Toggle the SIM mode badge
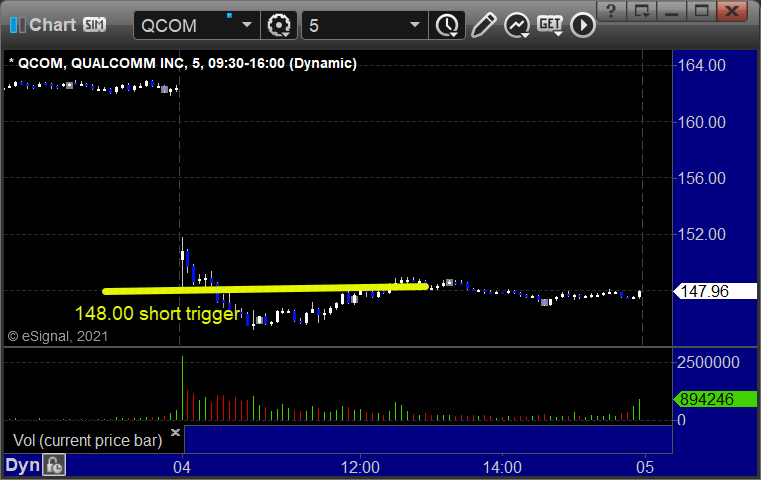Screen dimensions: 761x480 [x=94, y=24]
